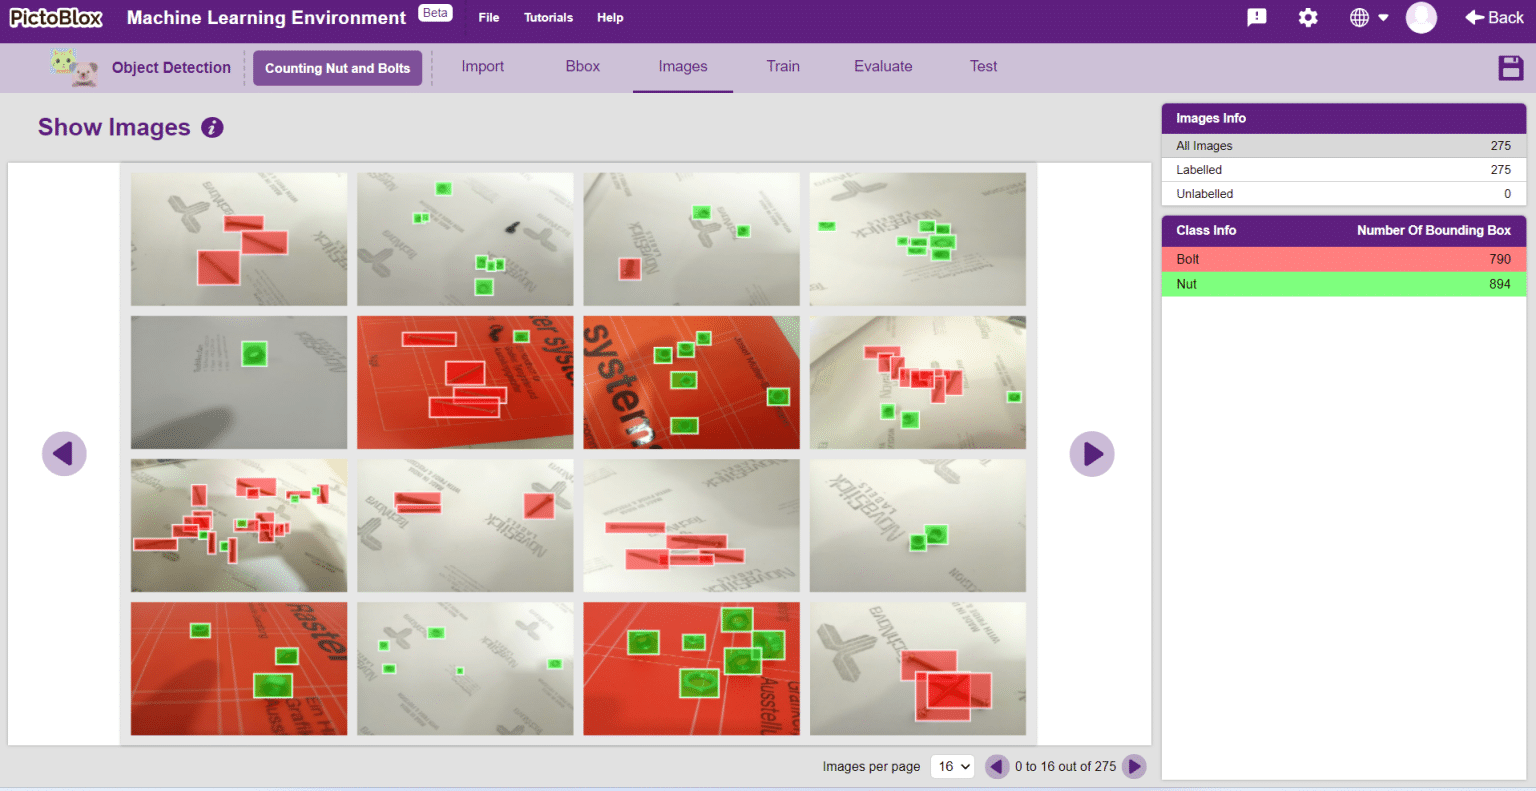The height and width of the screenshot is (791, 1536).
Task: Select the Counting Nut and Bolts project button
Action: [x=337, y=68]
